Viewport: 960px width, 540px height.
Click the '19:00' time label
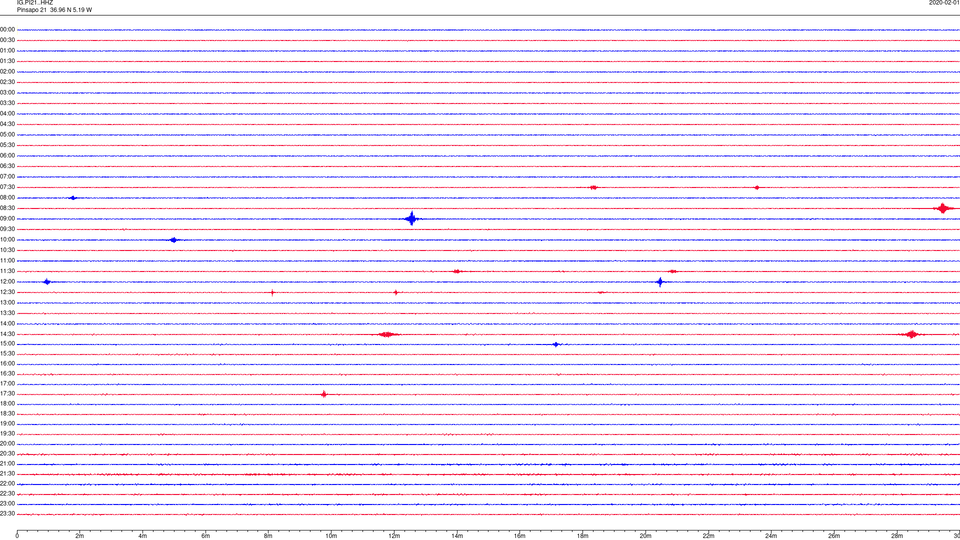tap(7, 424)
